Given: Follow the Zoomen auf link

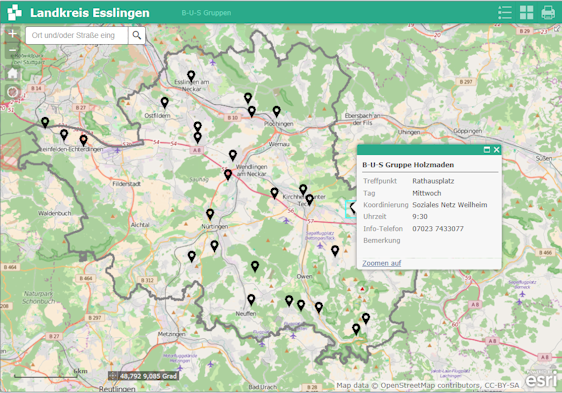Looking at the screenshot, I should (x=381, y=263).
